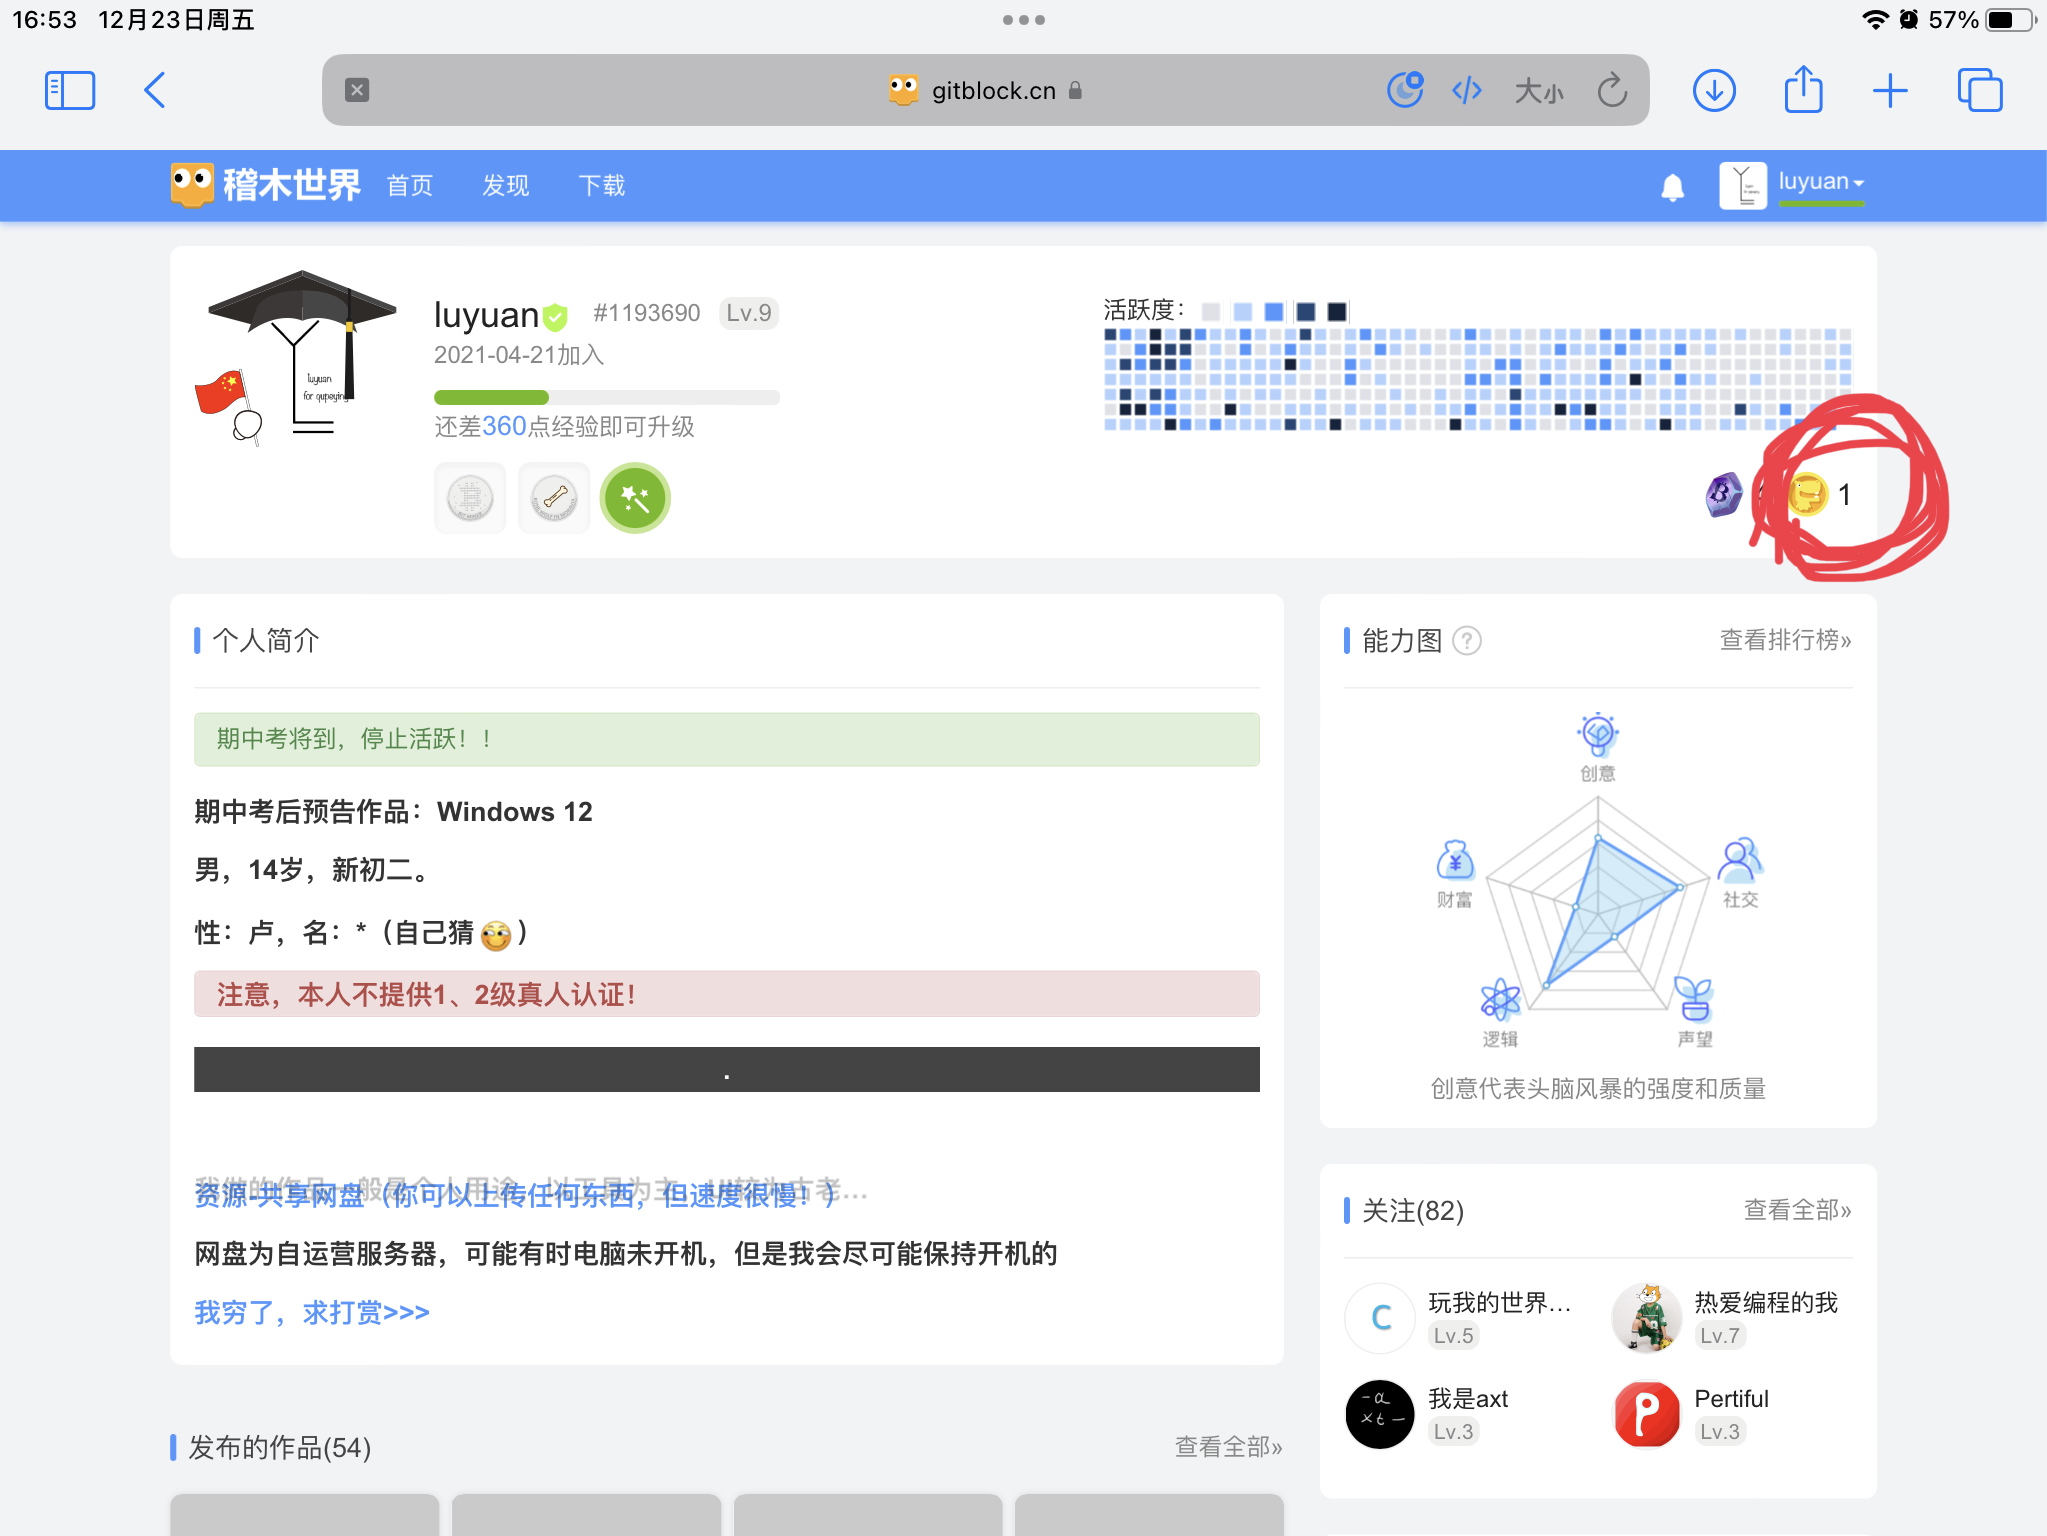Open a new tab with plus icon
Screen dimensions: 2047x1536
point(1890,90)
